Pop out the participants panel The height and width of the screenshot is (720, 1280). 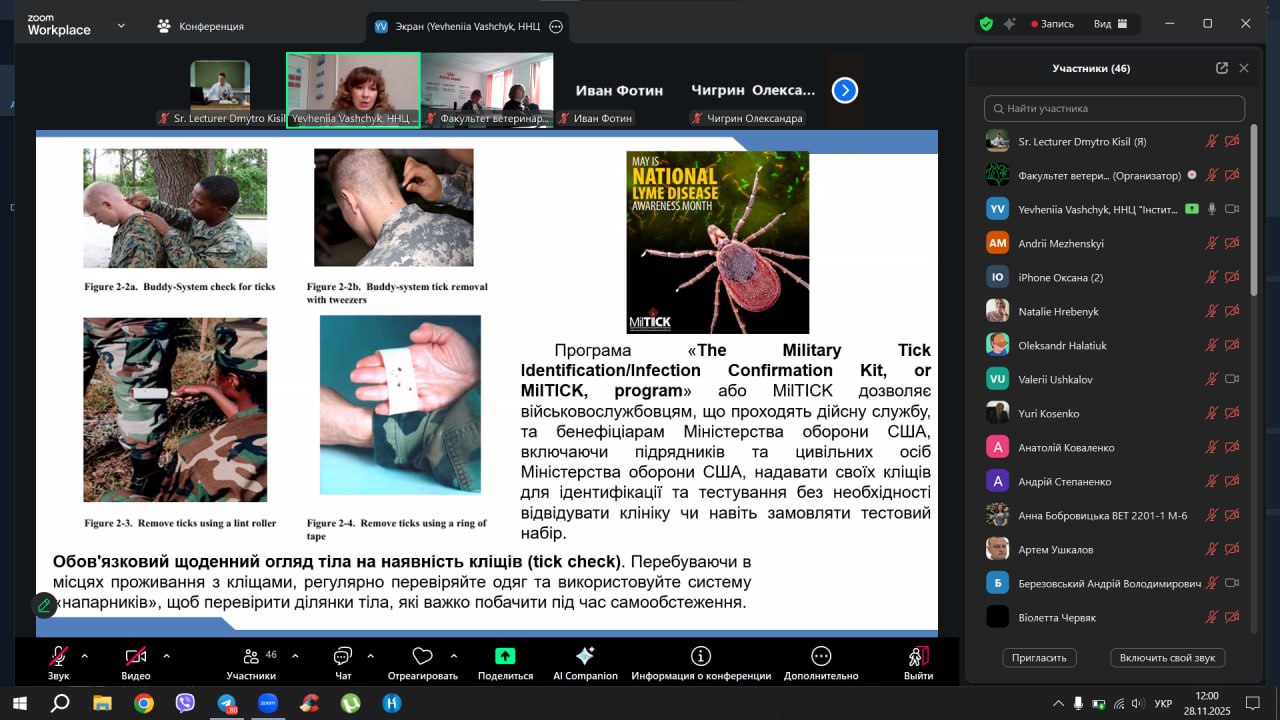point(1221,68)
